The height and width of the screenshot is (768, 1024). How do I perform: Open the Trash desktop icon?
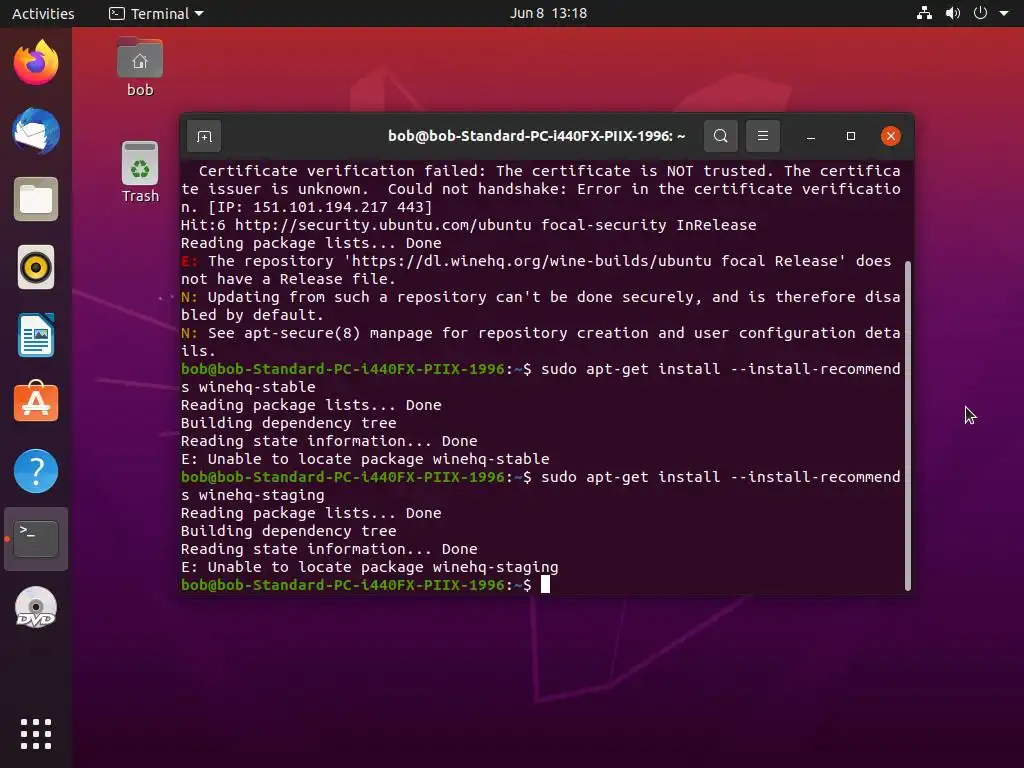coord(140,172)
